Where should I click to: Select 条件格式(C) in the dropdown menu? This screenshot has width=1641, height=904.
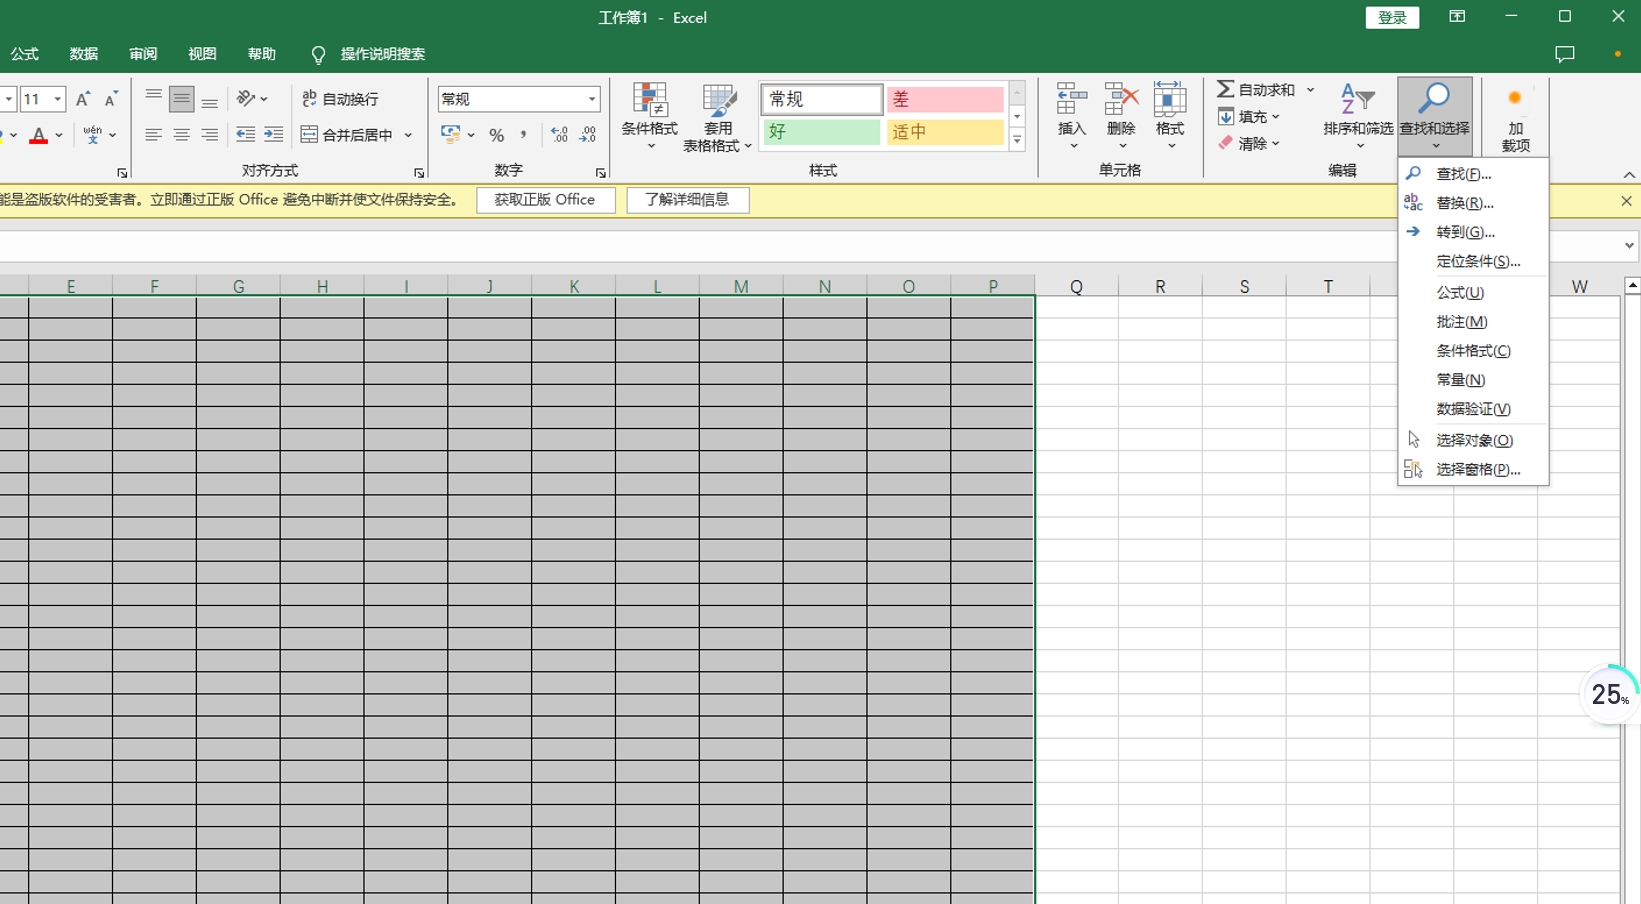click(x=1473, y=351)
